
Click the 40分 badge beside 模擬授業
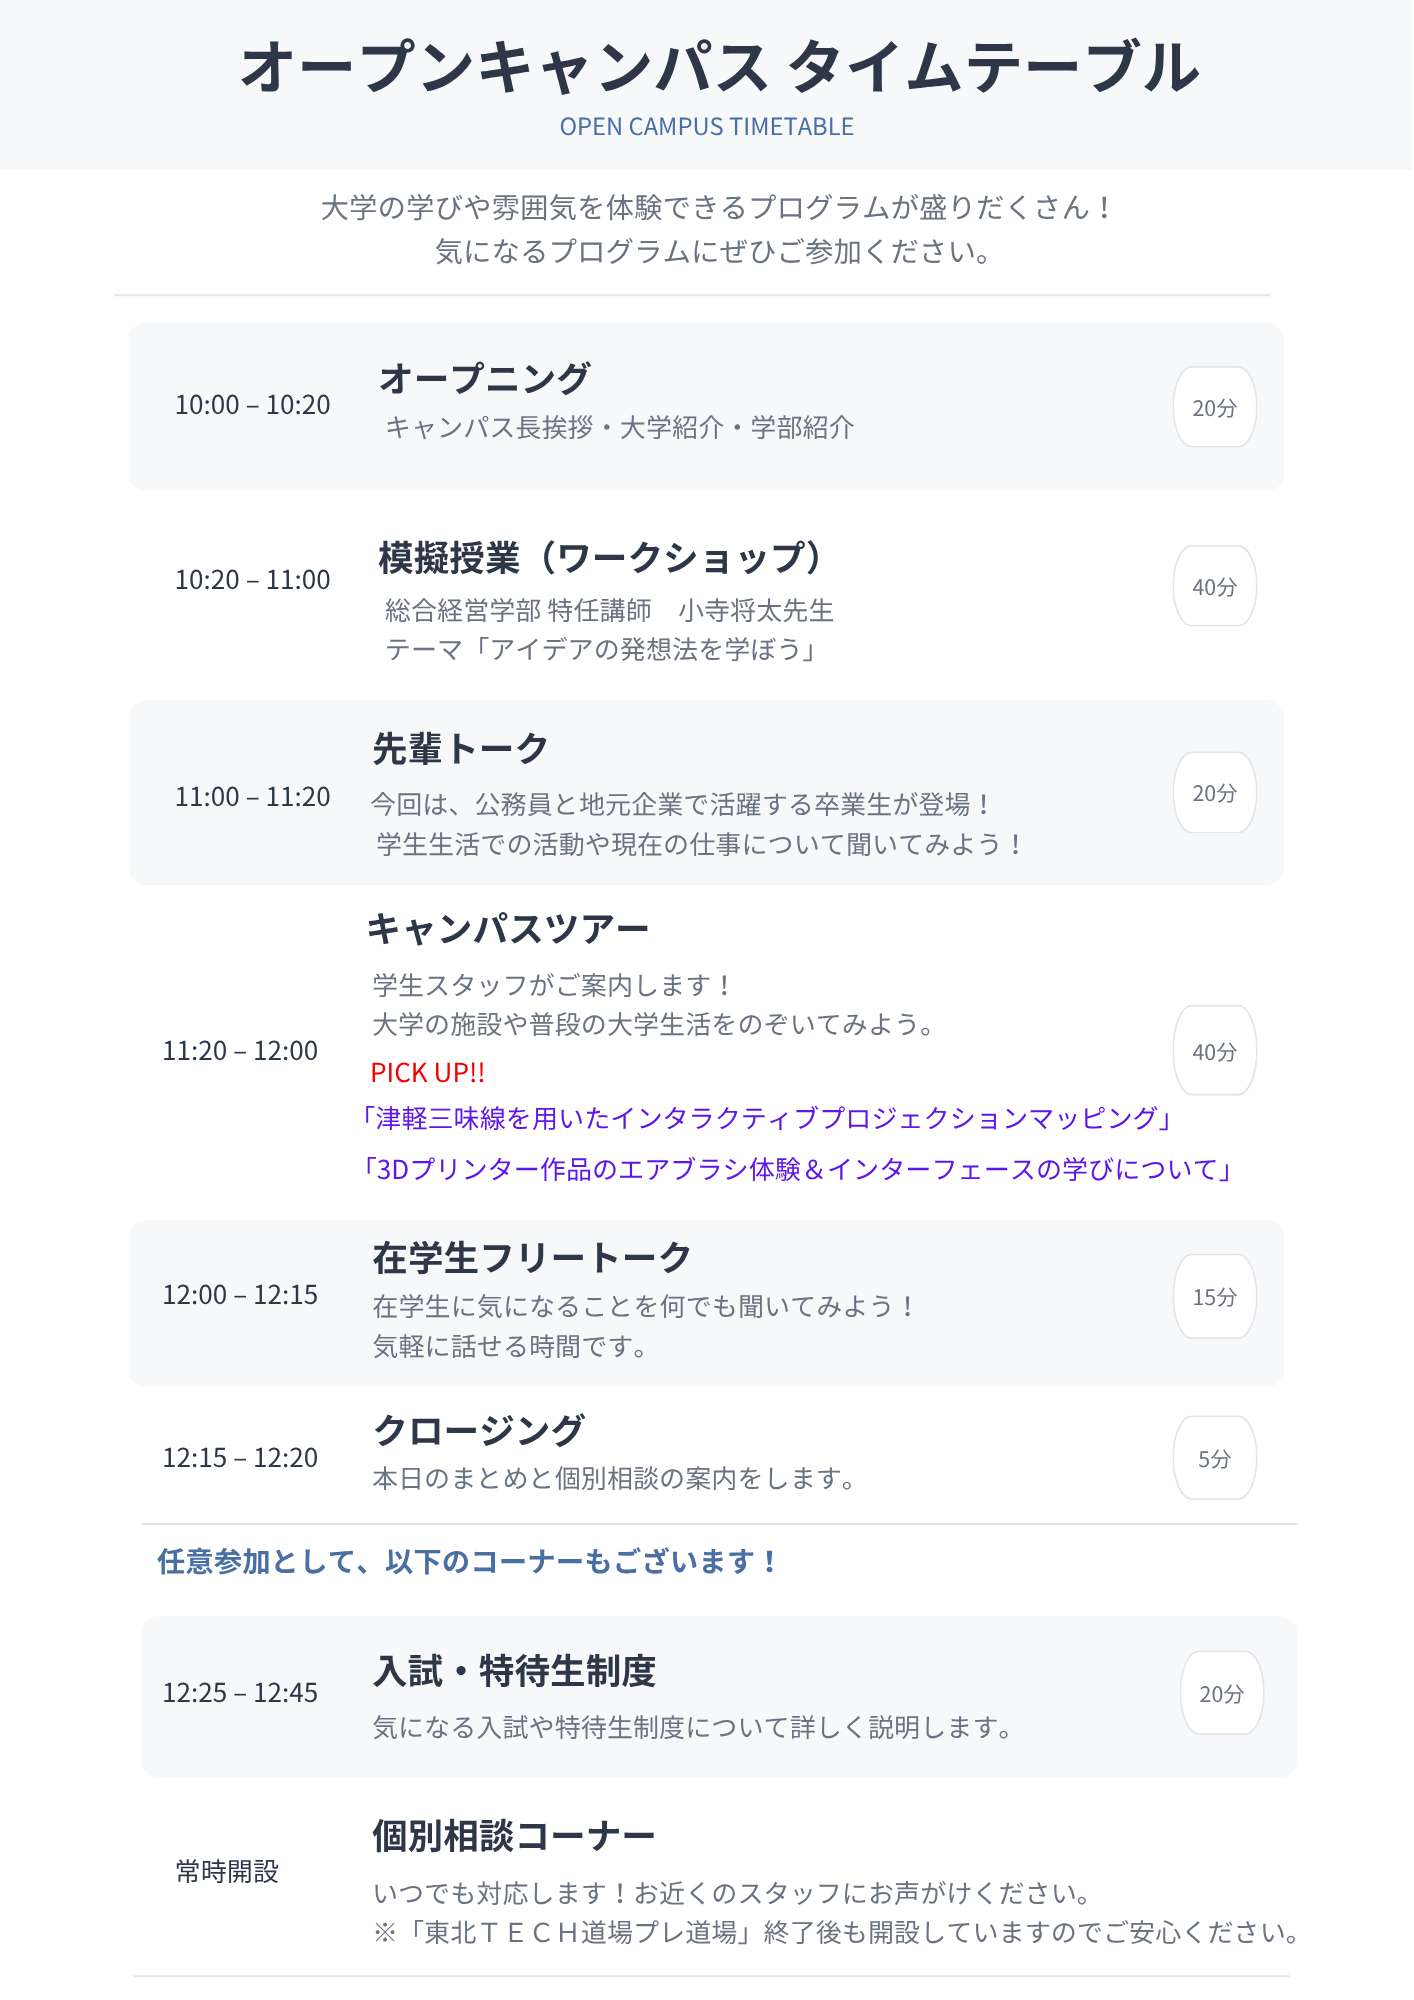pos(1214,586)
